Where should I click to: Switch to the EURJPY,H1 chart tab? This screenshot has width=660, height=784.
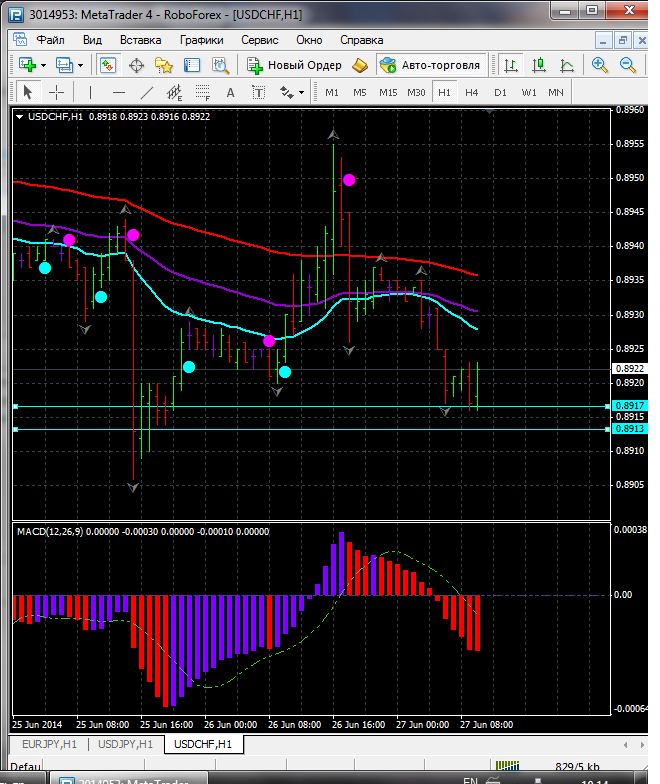[49, 744]
